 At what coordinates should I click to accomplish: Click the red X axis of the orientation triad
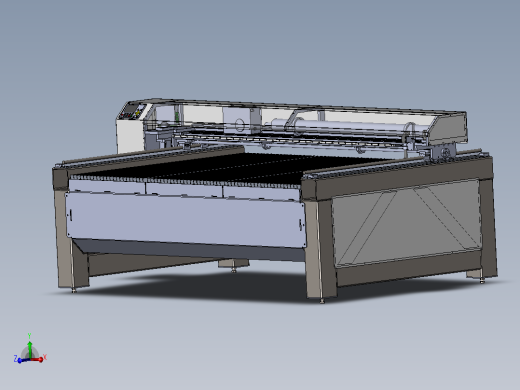tap(38, 359)
